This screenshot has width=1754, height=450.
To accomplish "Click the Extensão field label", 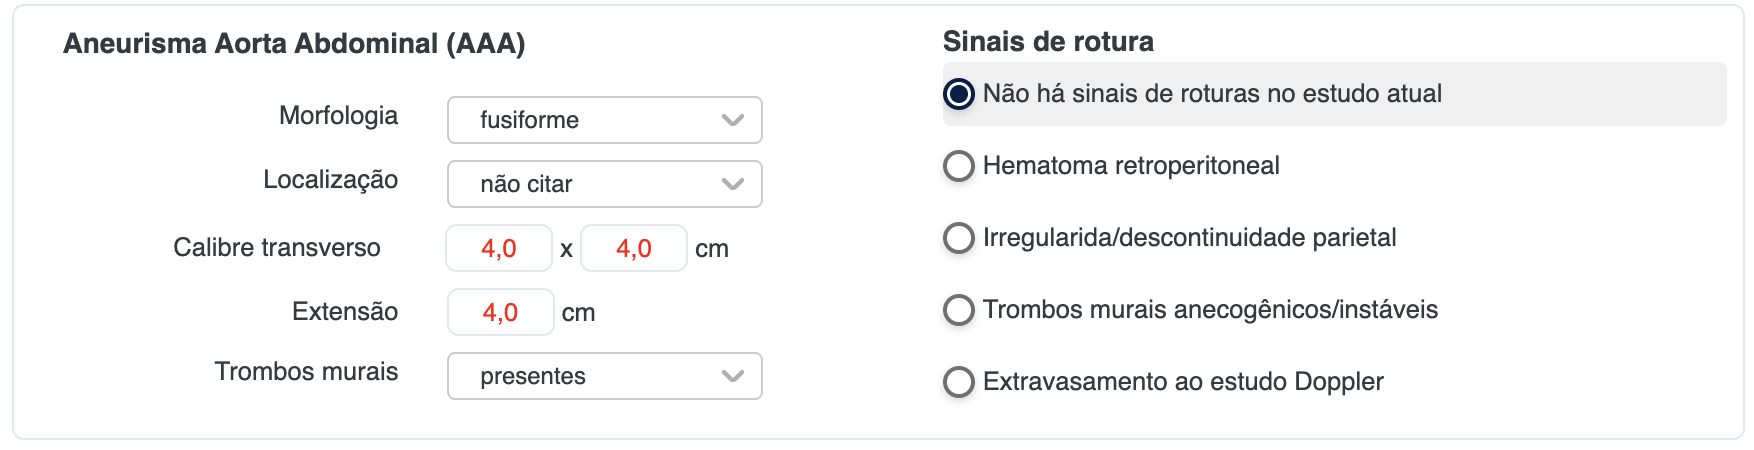I will [x=345, y=312].
